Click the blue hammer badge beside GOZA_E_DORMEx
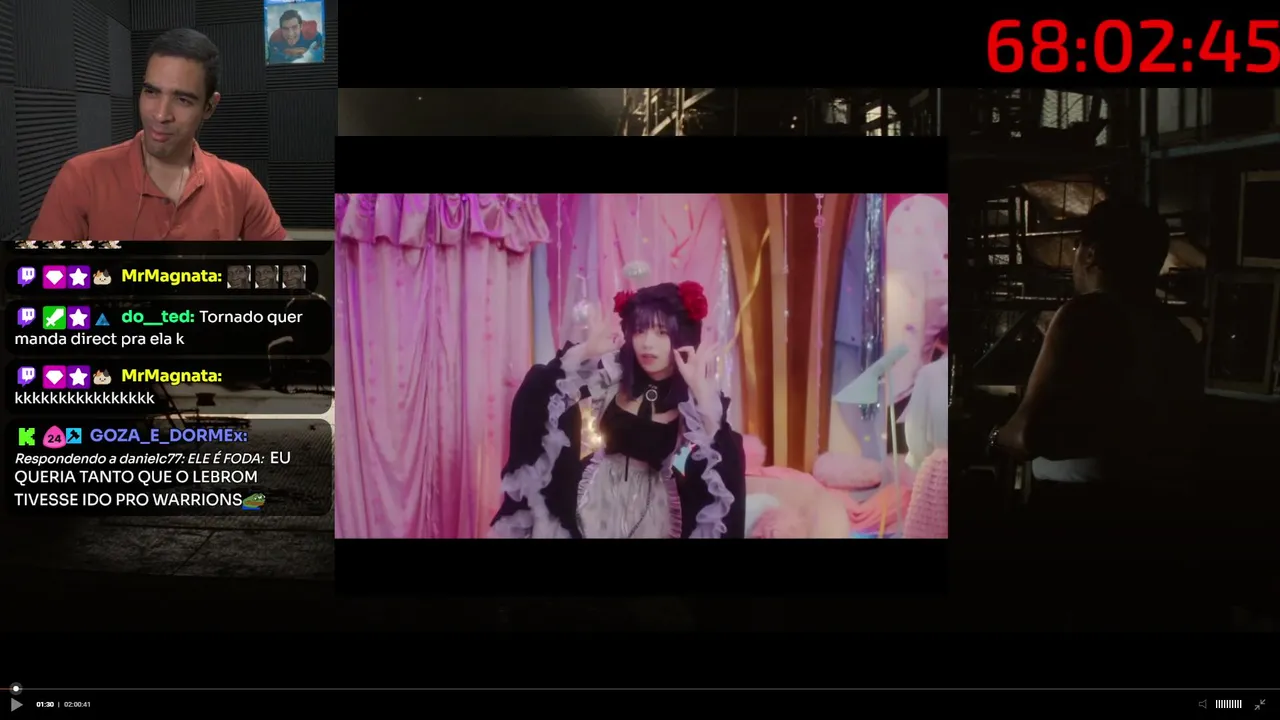Screen dimensions: 1280x720 pos(74,436)
